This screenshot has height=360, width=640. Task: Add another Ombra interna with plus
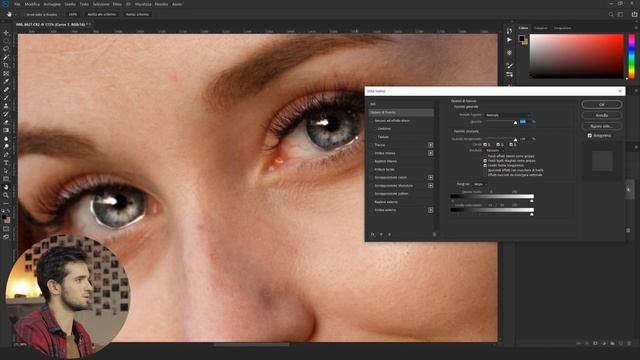431,153
